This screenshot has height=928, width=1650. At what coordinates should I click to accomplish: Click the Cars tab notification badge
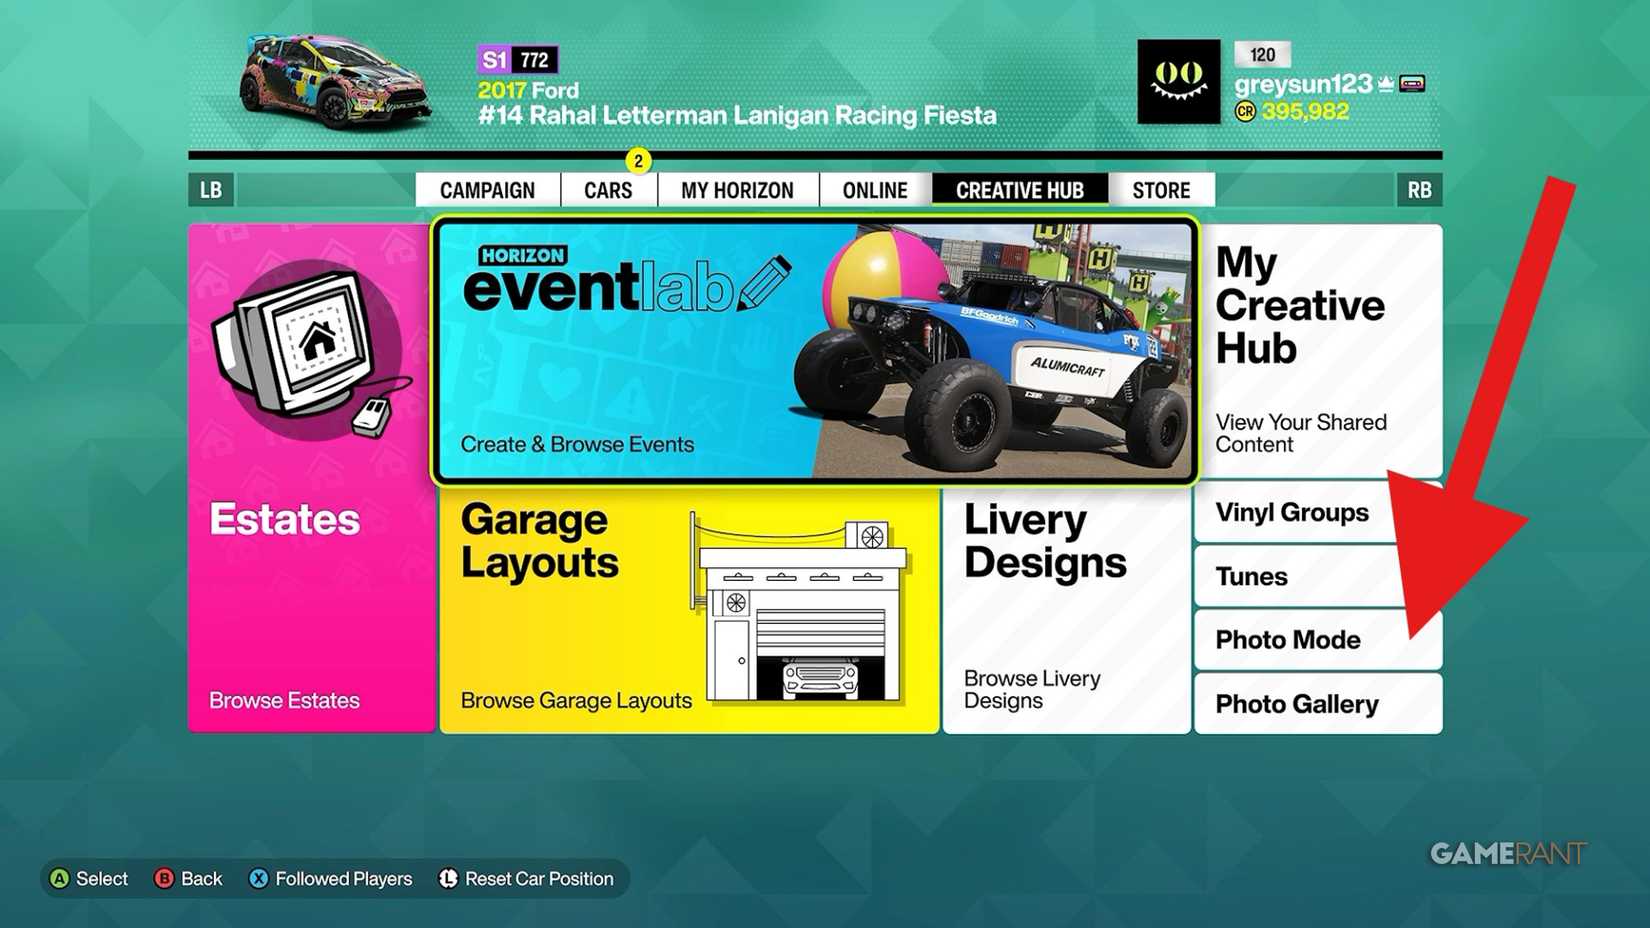pos(638,161)
